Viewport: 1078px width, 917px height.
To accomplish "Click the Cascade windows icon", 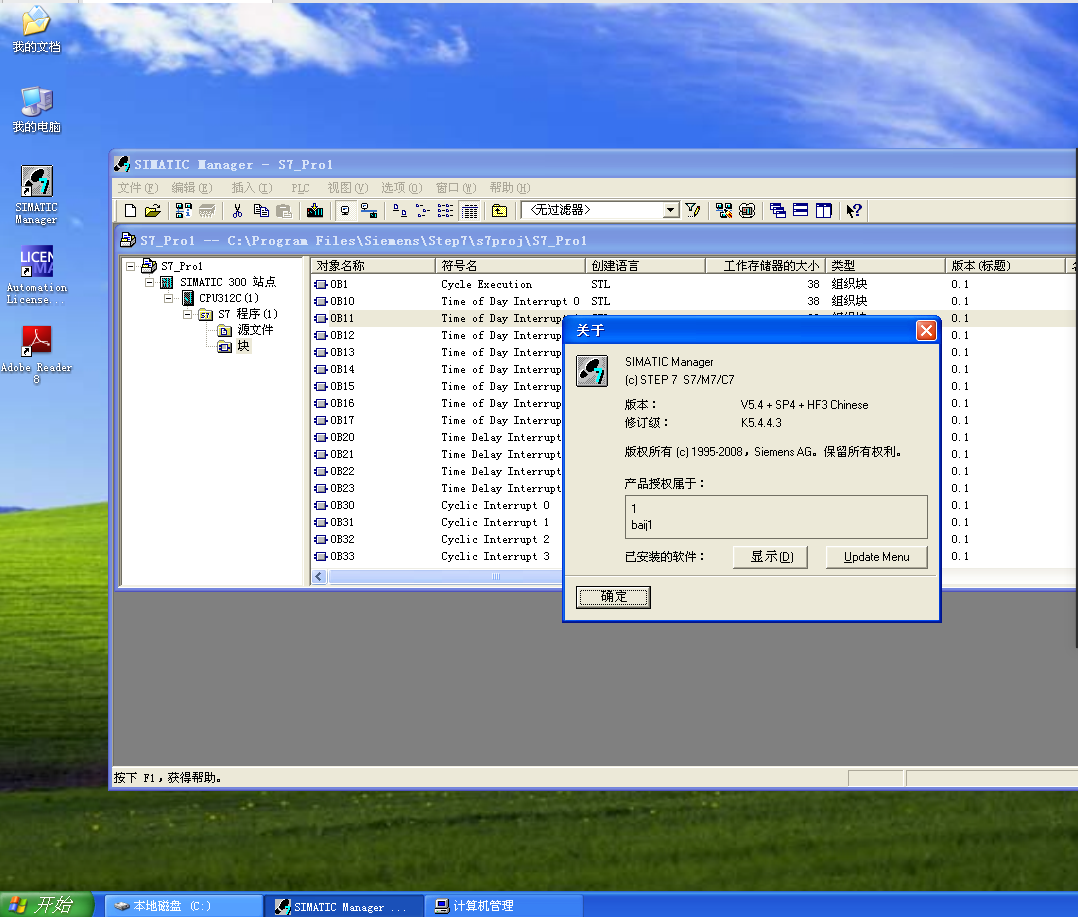I will 778,210.
